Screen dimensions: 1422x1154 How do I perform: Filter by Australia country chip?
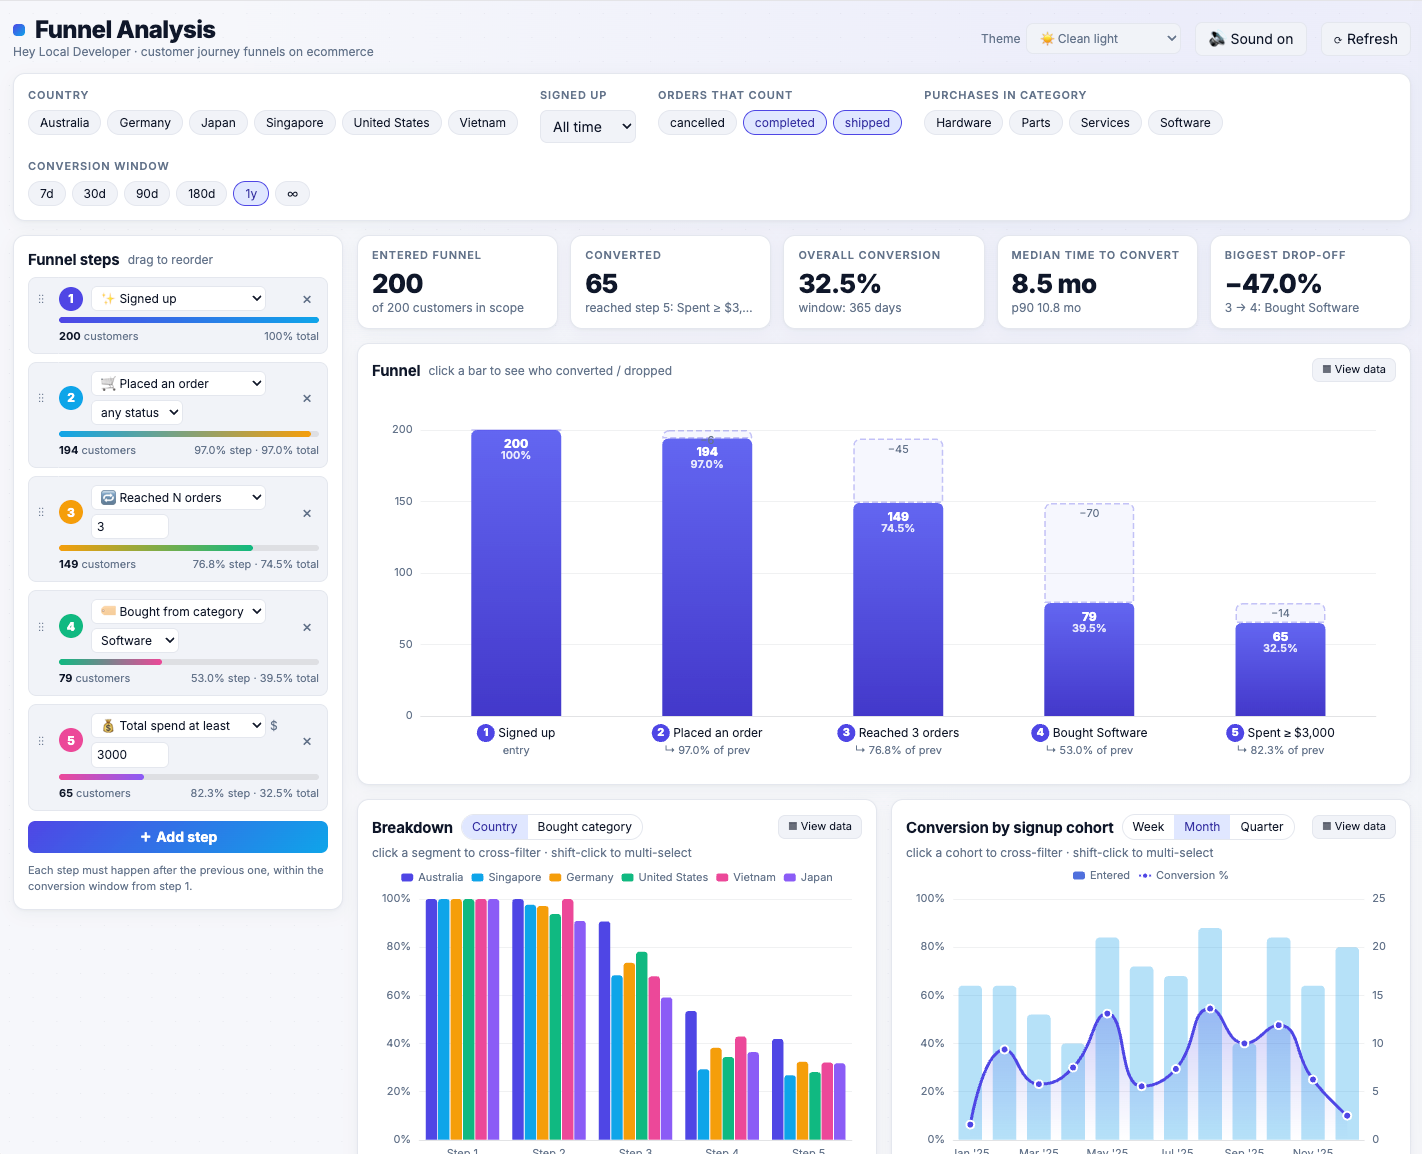(65, 123)
